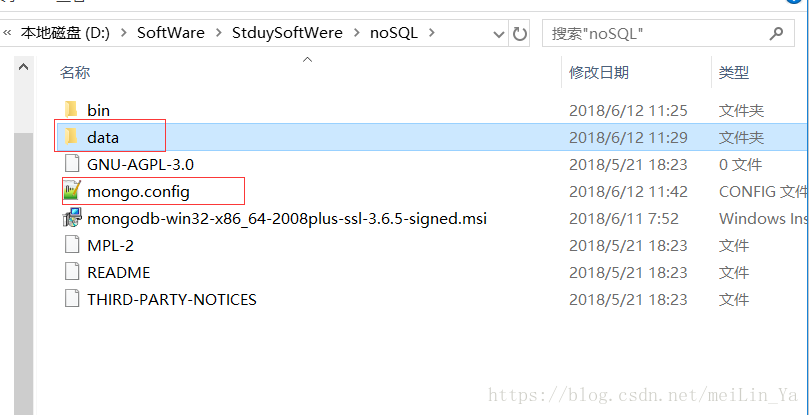Expand the chevron after noSQL breadcrumb
This screenshot has height=415, width=809.
pos(431,33)
